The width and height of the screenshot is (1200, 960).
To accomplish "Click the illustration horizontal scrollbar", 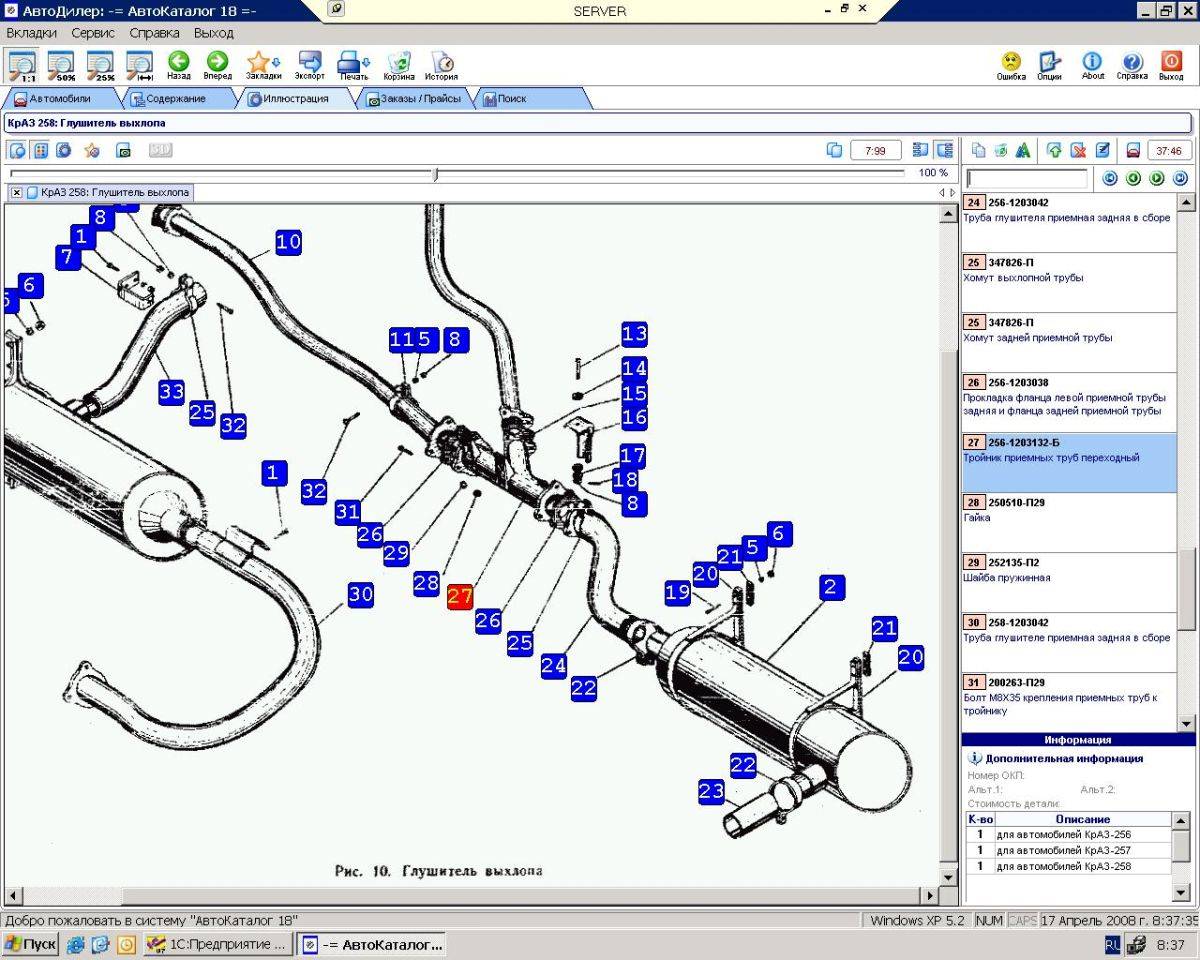I will point(471,896).
